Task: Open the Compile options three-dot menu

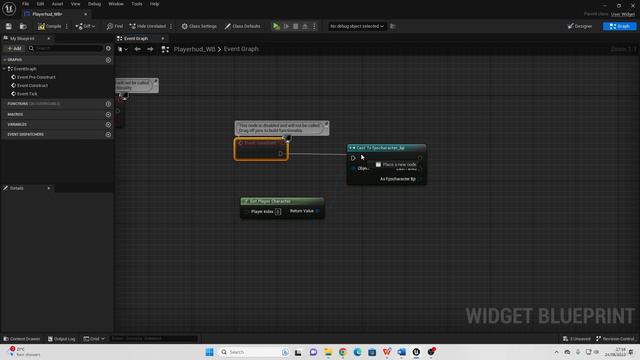Action: point(67,26)
